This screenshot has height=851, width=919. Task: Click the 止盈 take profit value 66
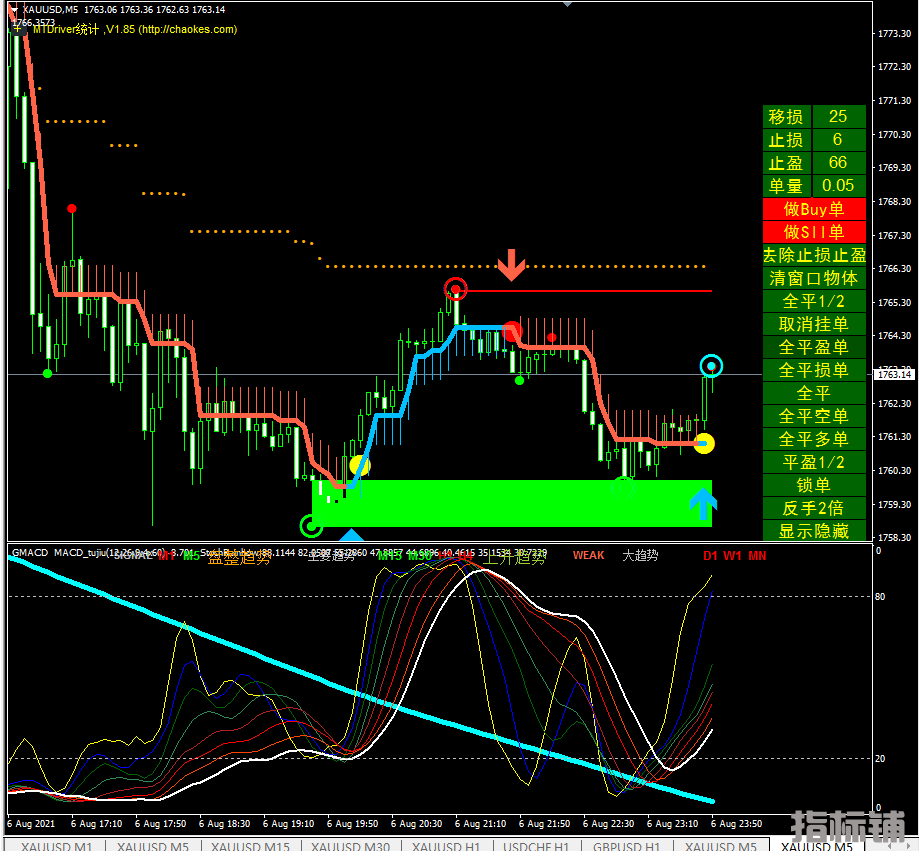tap(837, 162)
